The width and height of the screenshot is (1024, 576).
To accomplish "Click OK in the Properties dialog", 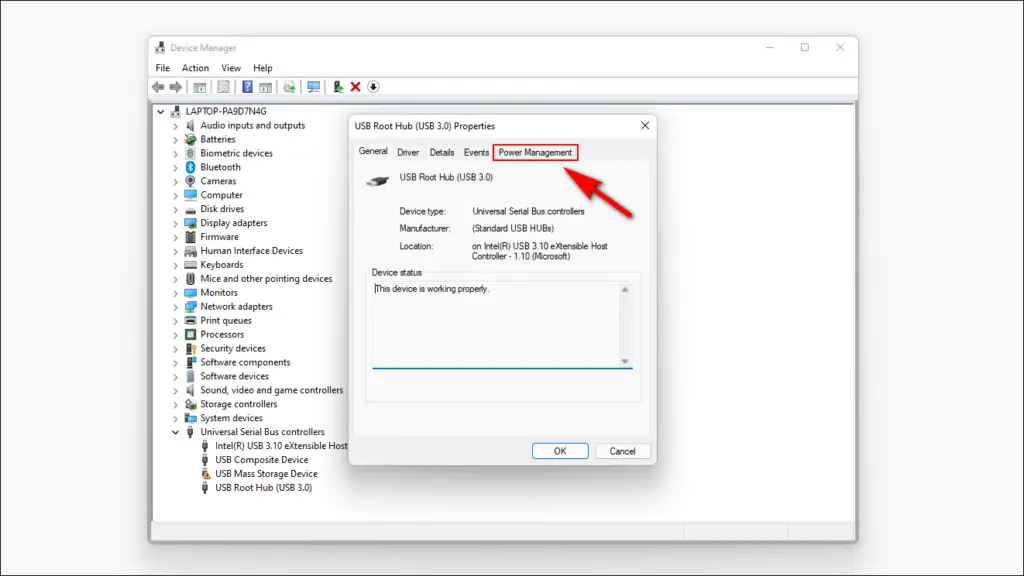I will click(560, 451).
